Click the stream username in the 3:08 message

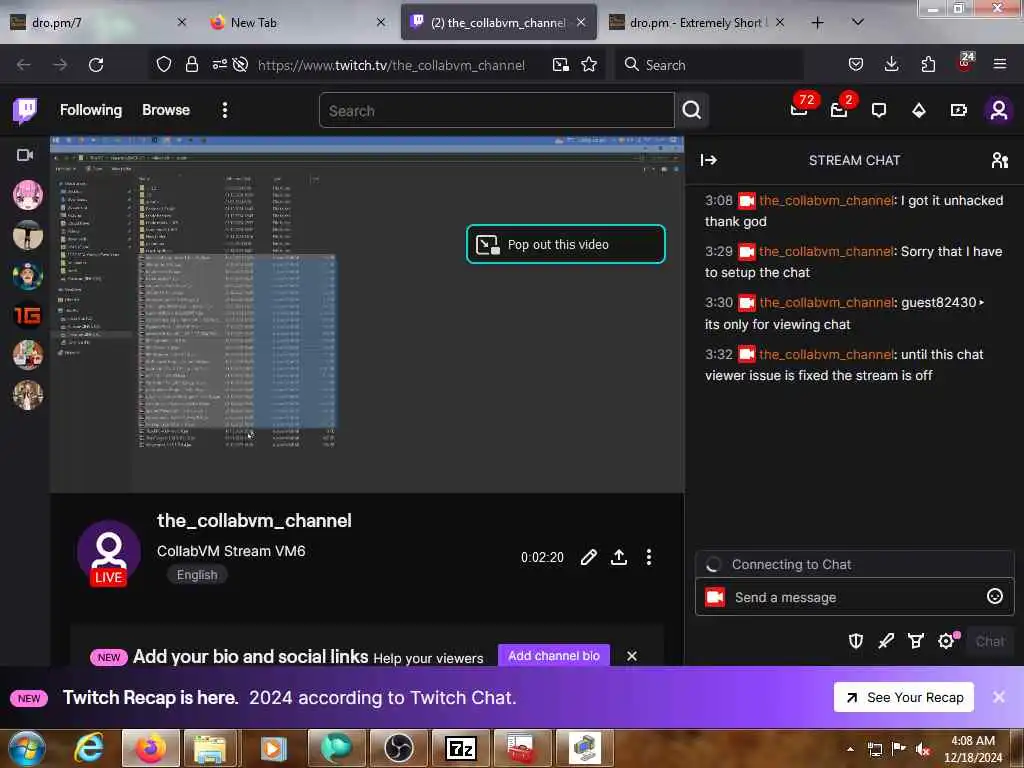click(825, 200)
